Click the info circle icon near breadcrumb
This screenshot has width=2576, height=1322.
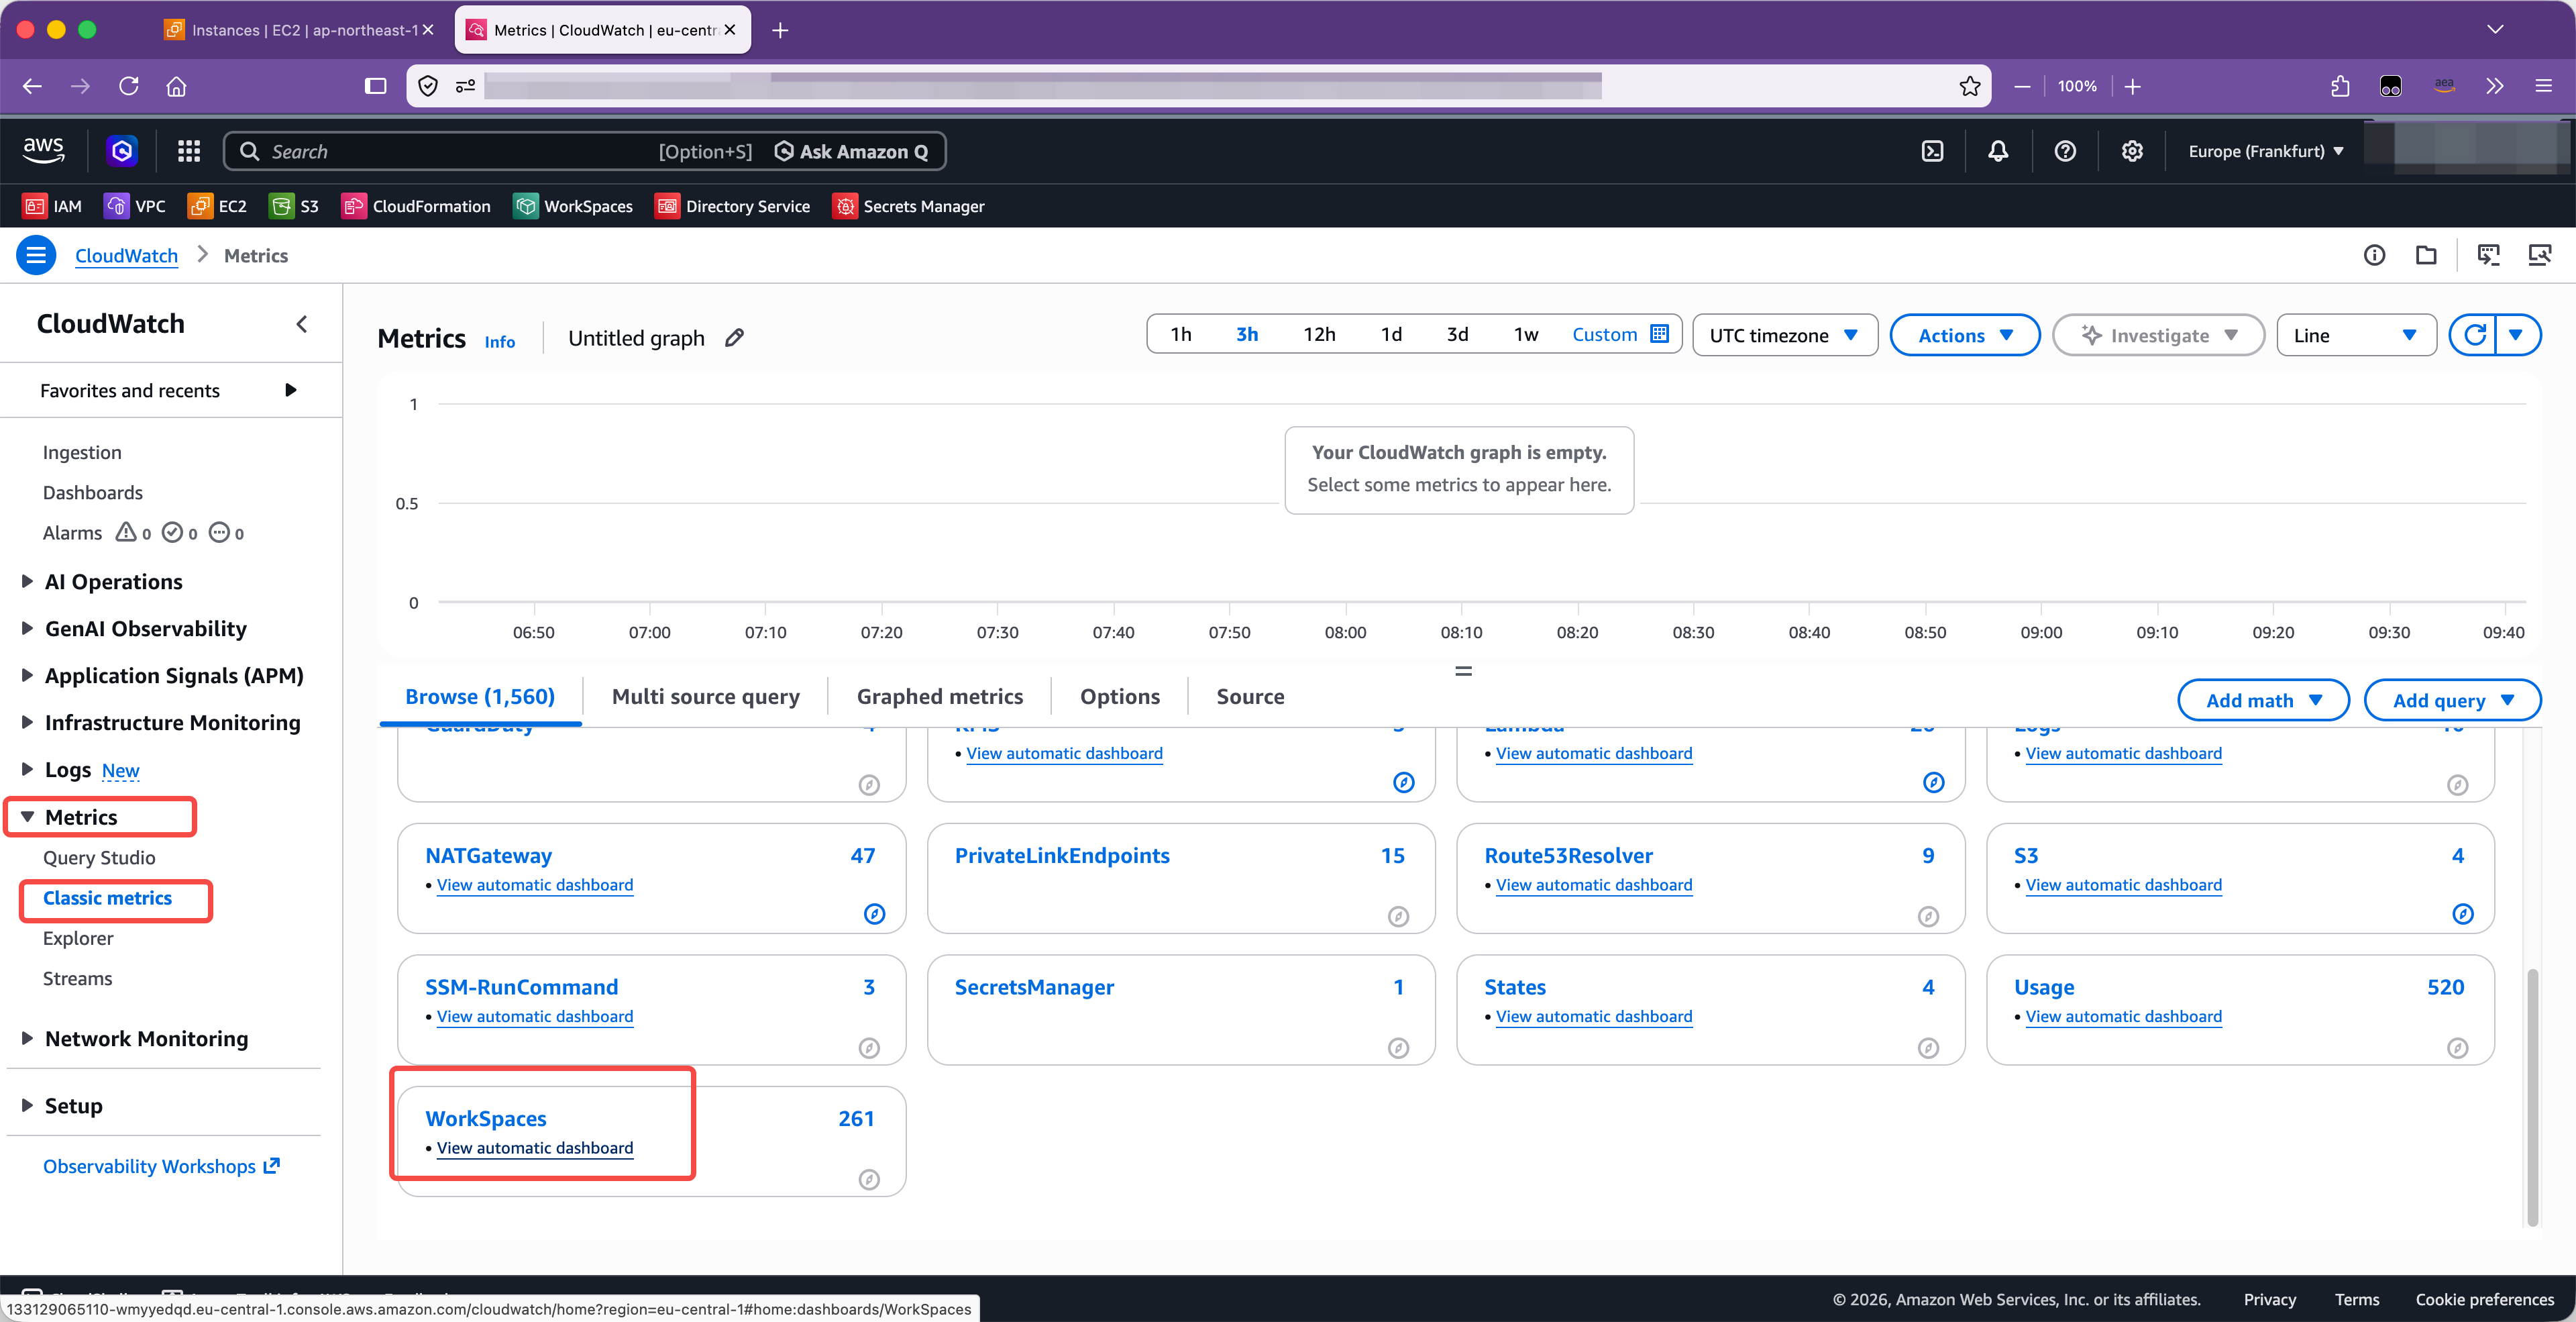[2374, 255]
